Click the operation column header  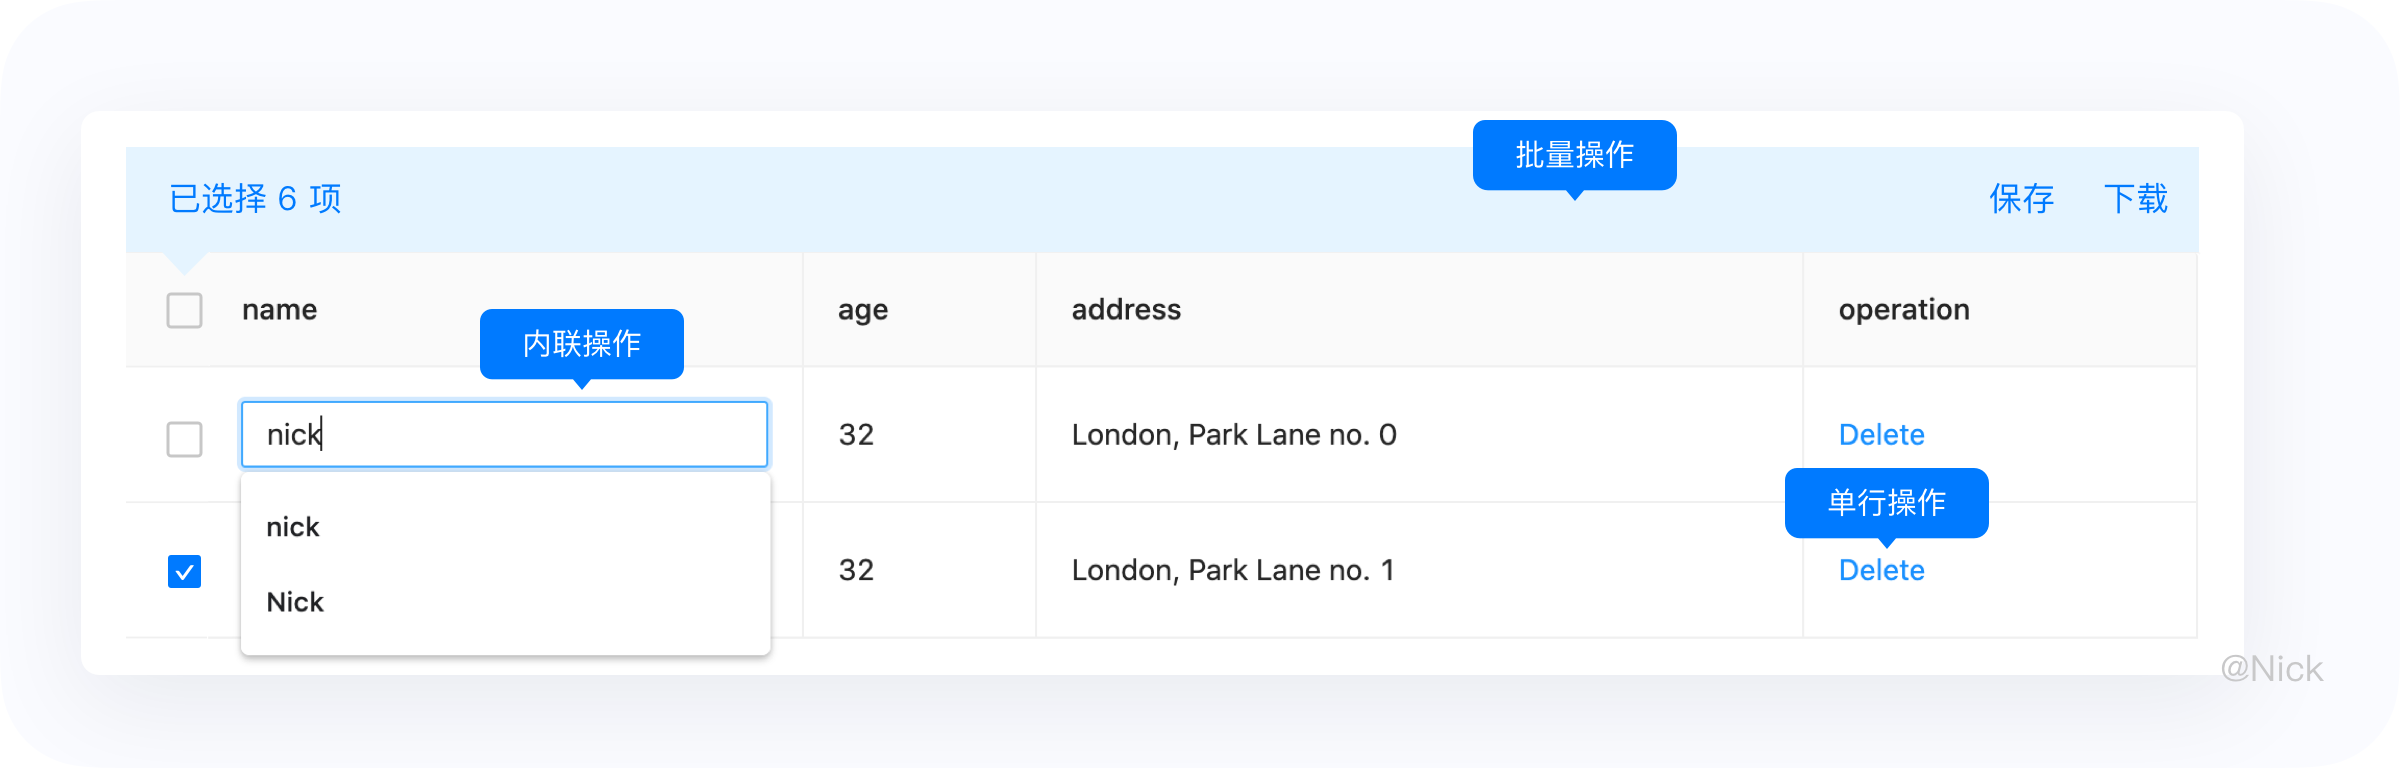1904,310
